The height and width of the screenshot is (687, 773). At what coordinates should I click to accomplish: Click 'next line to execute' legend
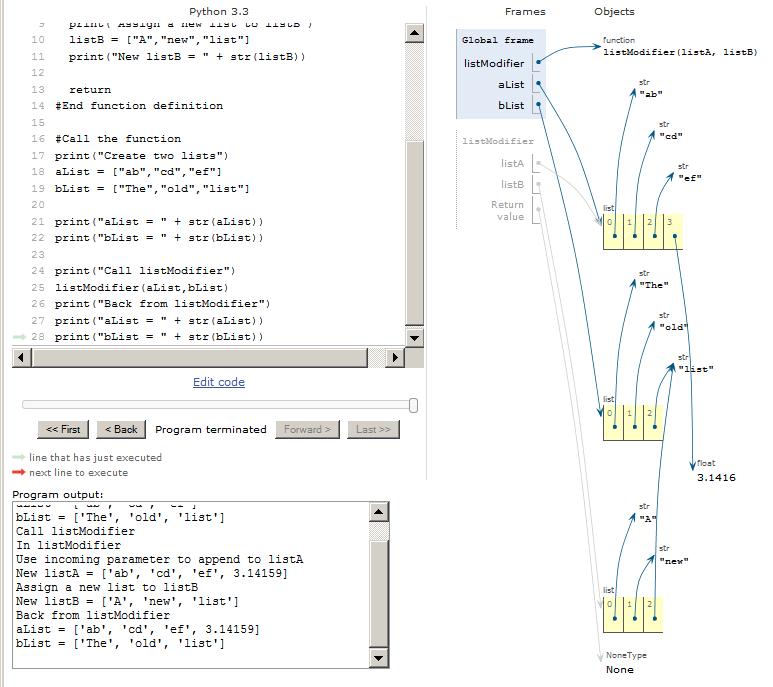point(78,473)
